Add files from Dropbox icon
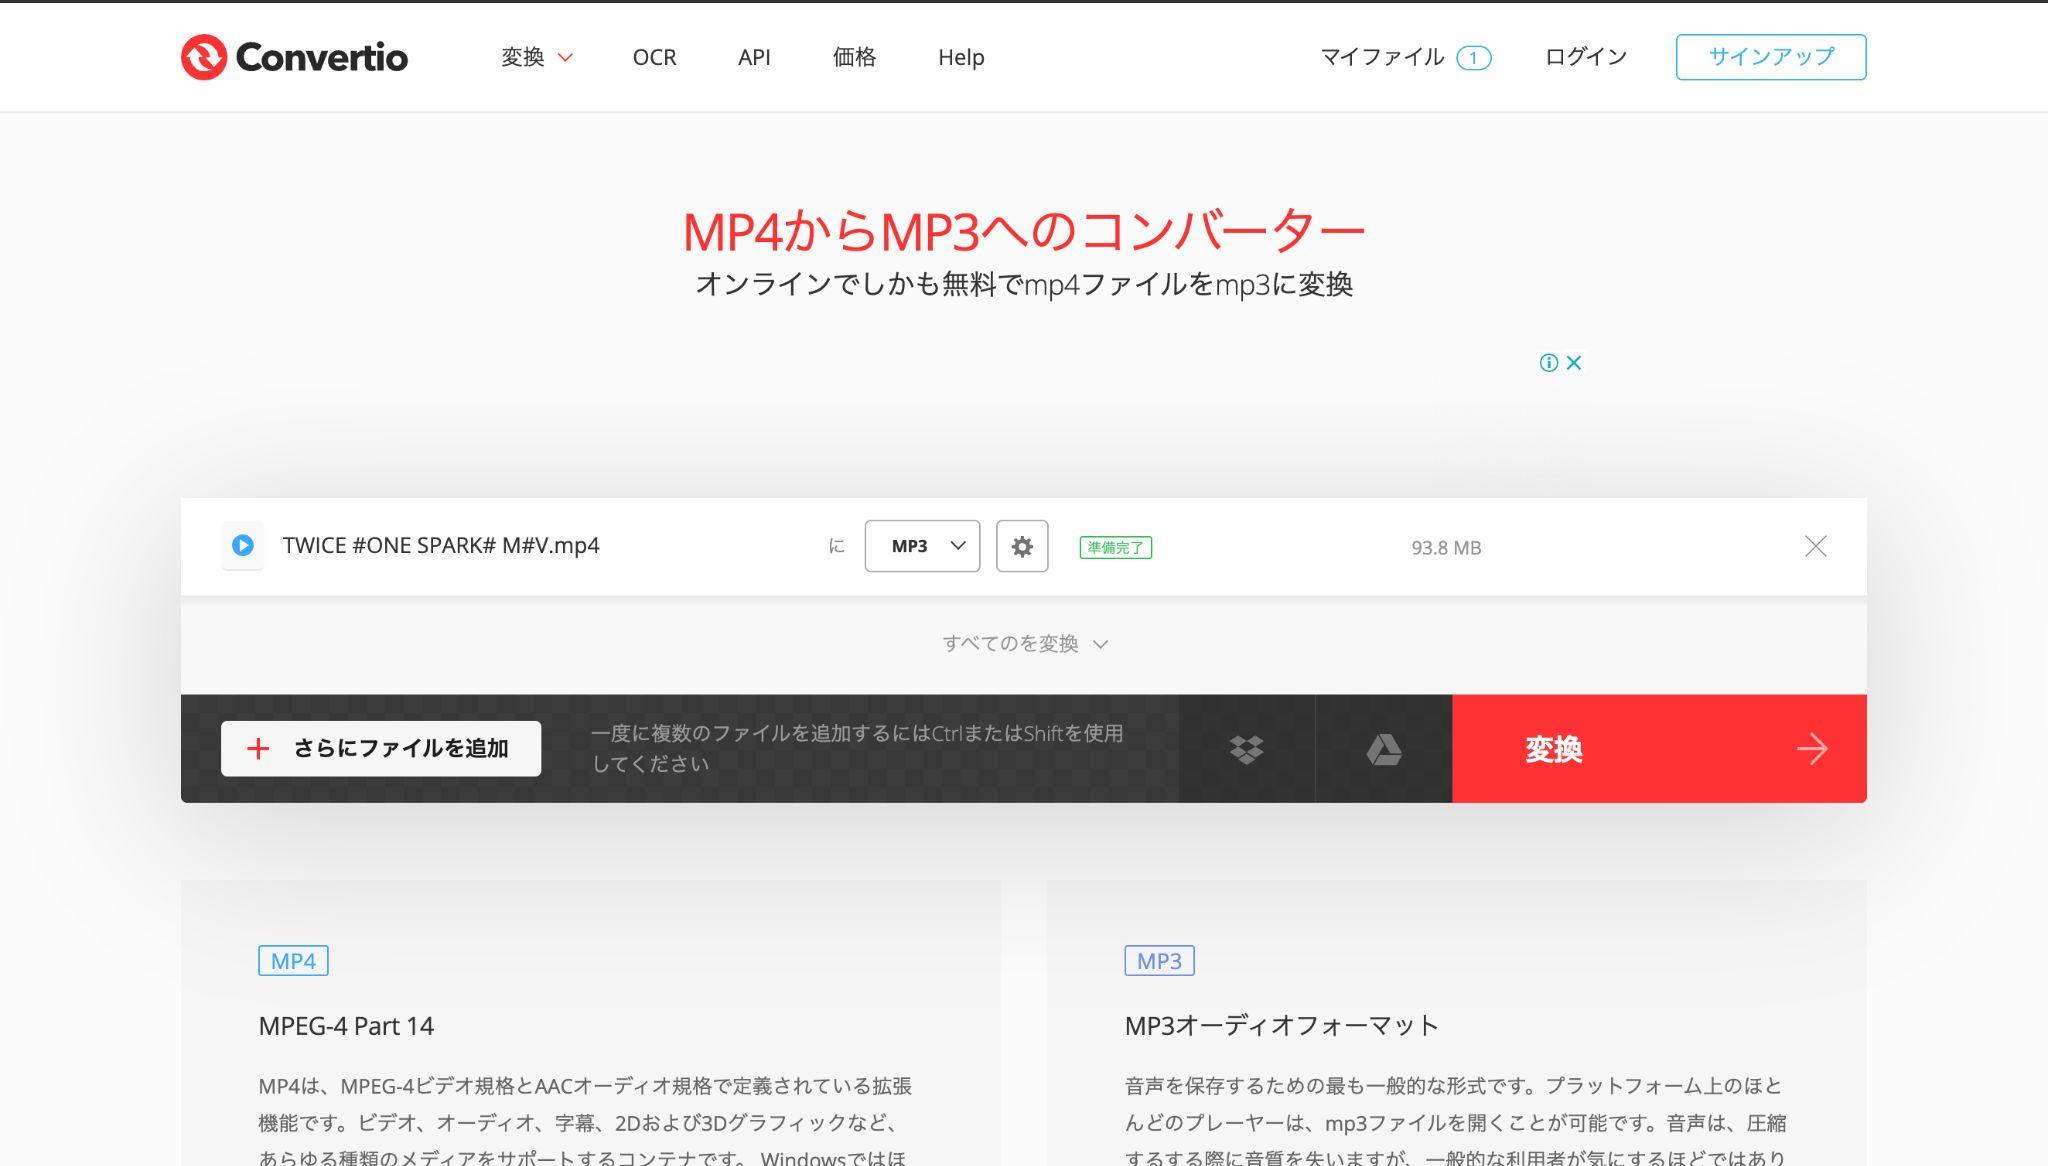Image resolution: width=2048 pixels, height=1166 pixels. click(1246, 749)
